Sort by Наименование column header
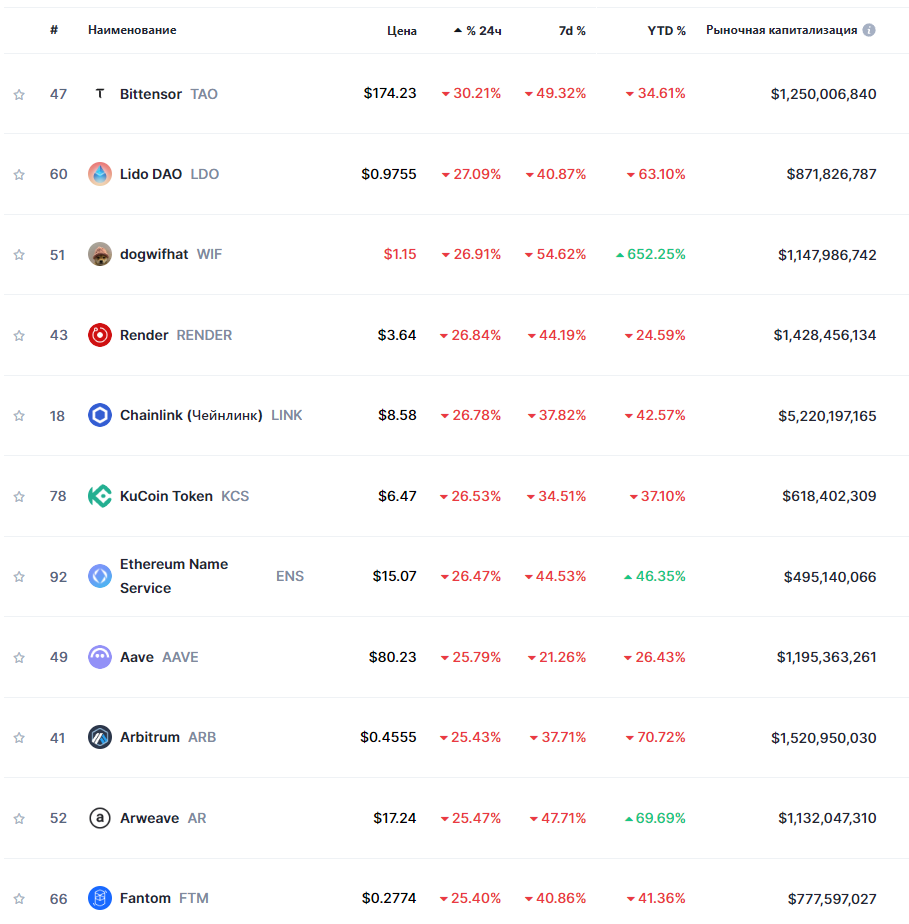The height and width of the screenshot is (924, 909). point(132,30)
